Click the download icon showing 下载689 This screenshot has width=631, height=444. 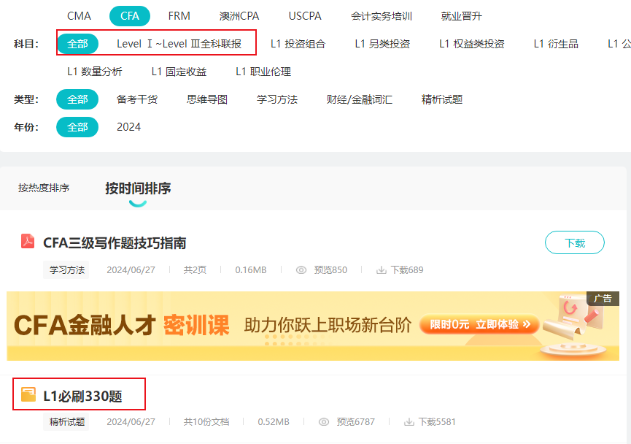381,270
